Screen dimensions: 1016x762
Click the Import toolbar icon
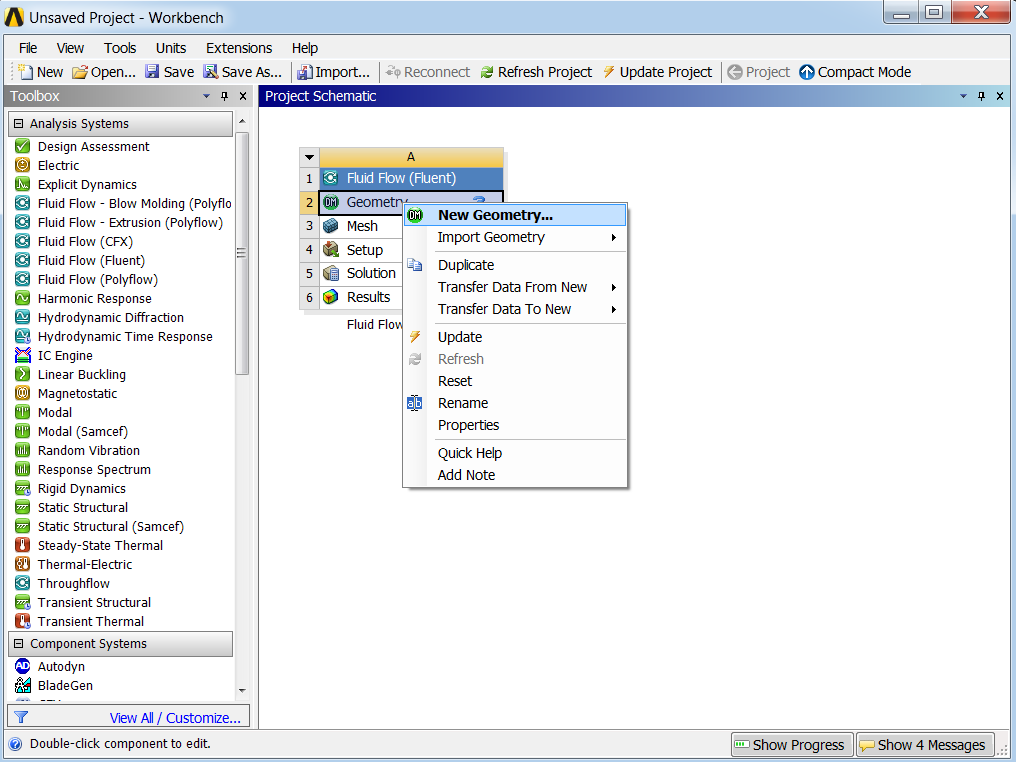305,72
